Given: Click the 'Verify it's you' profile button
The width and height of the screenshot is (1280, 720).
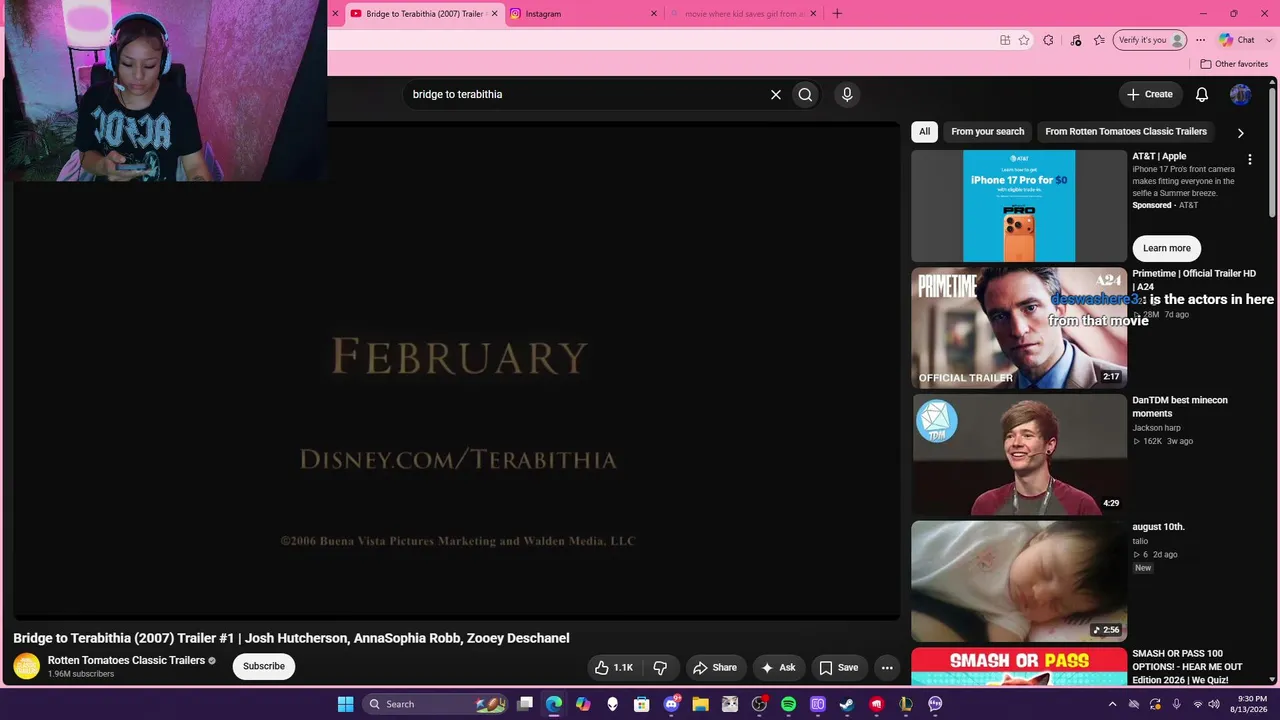Looking at the screenshot, I should (x=1150, y=40).
